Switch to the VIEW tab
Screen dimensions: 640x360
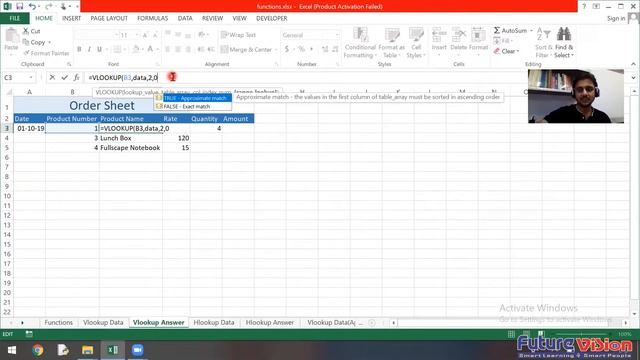(239, 18)
